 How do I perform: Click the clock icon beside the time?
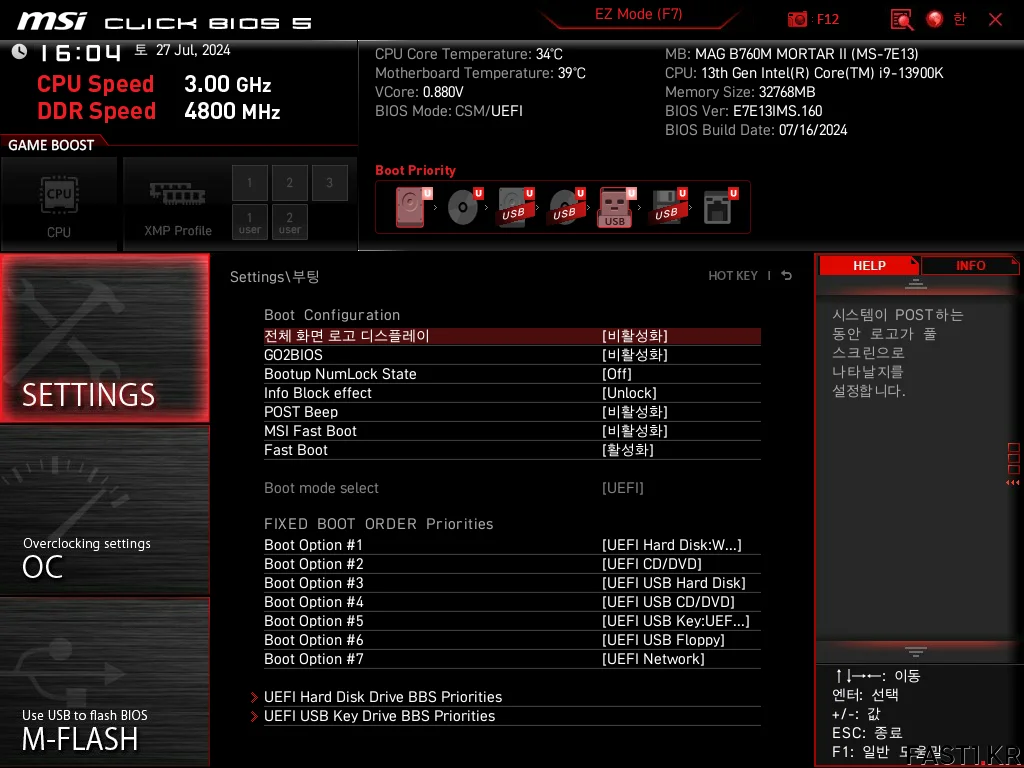20,52
